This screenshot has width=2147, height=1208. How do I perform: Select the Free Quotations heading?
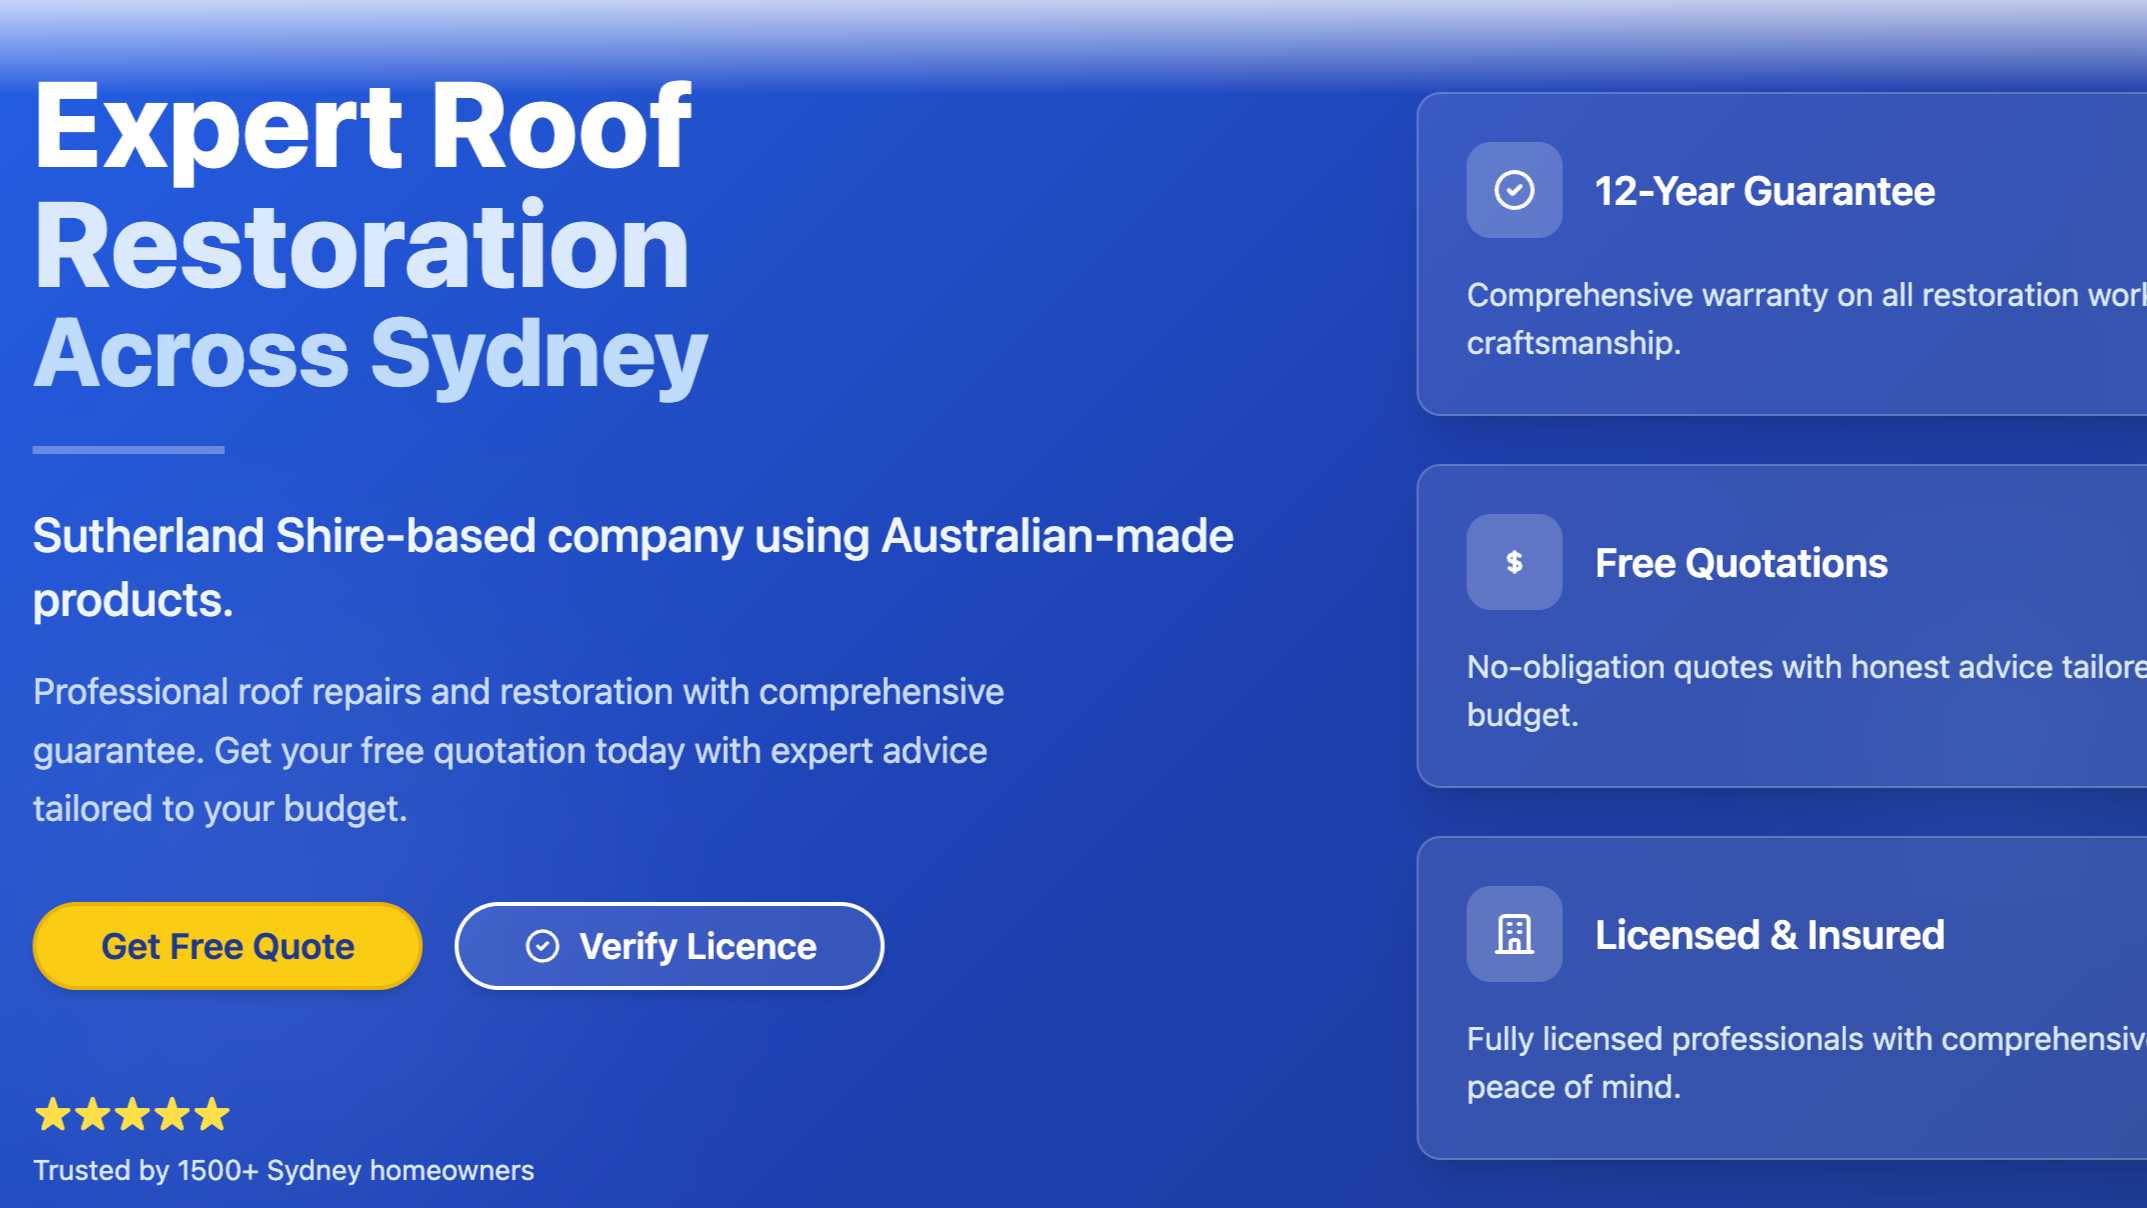click(x=1741, y=563)
